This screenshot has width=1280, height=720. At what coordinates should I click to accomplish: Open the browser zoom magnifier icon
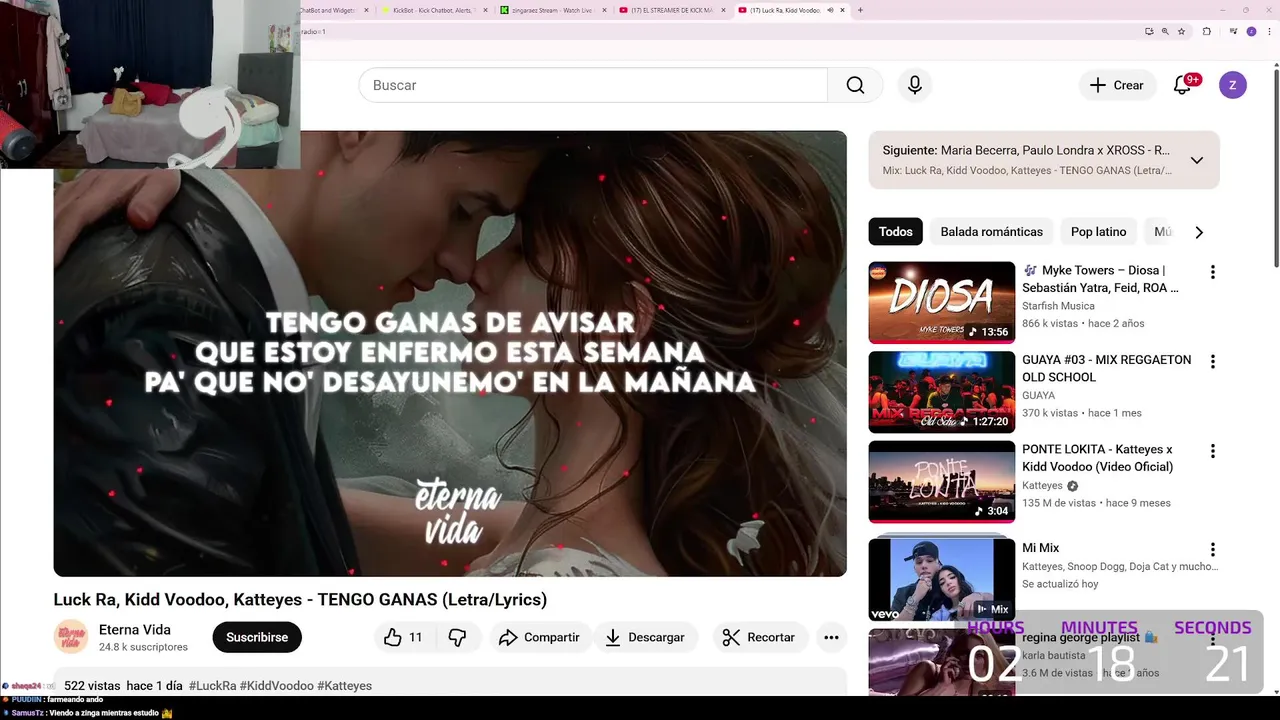[1165, 31]
